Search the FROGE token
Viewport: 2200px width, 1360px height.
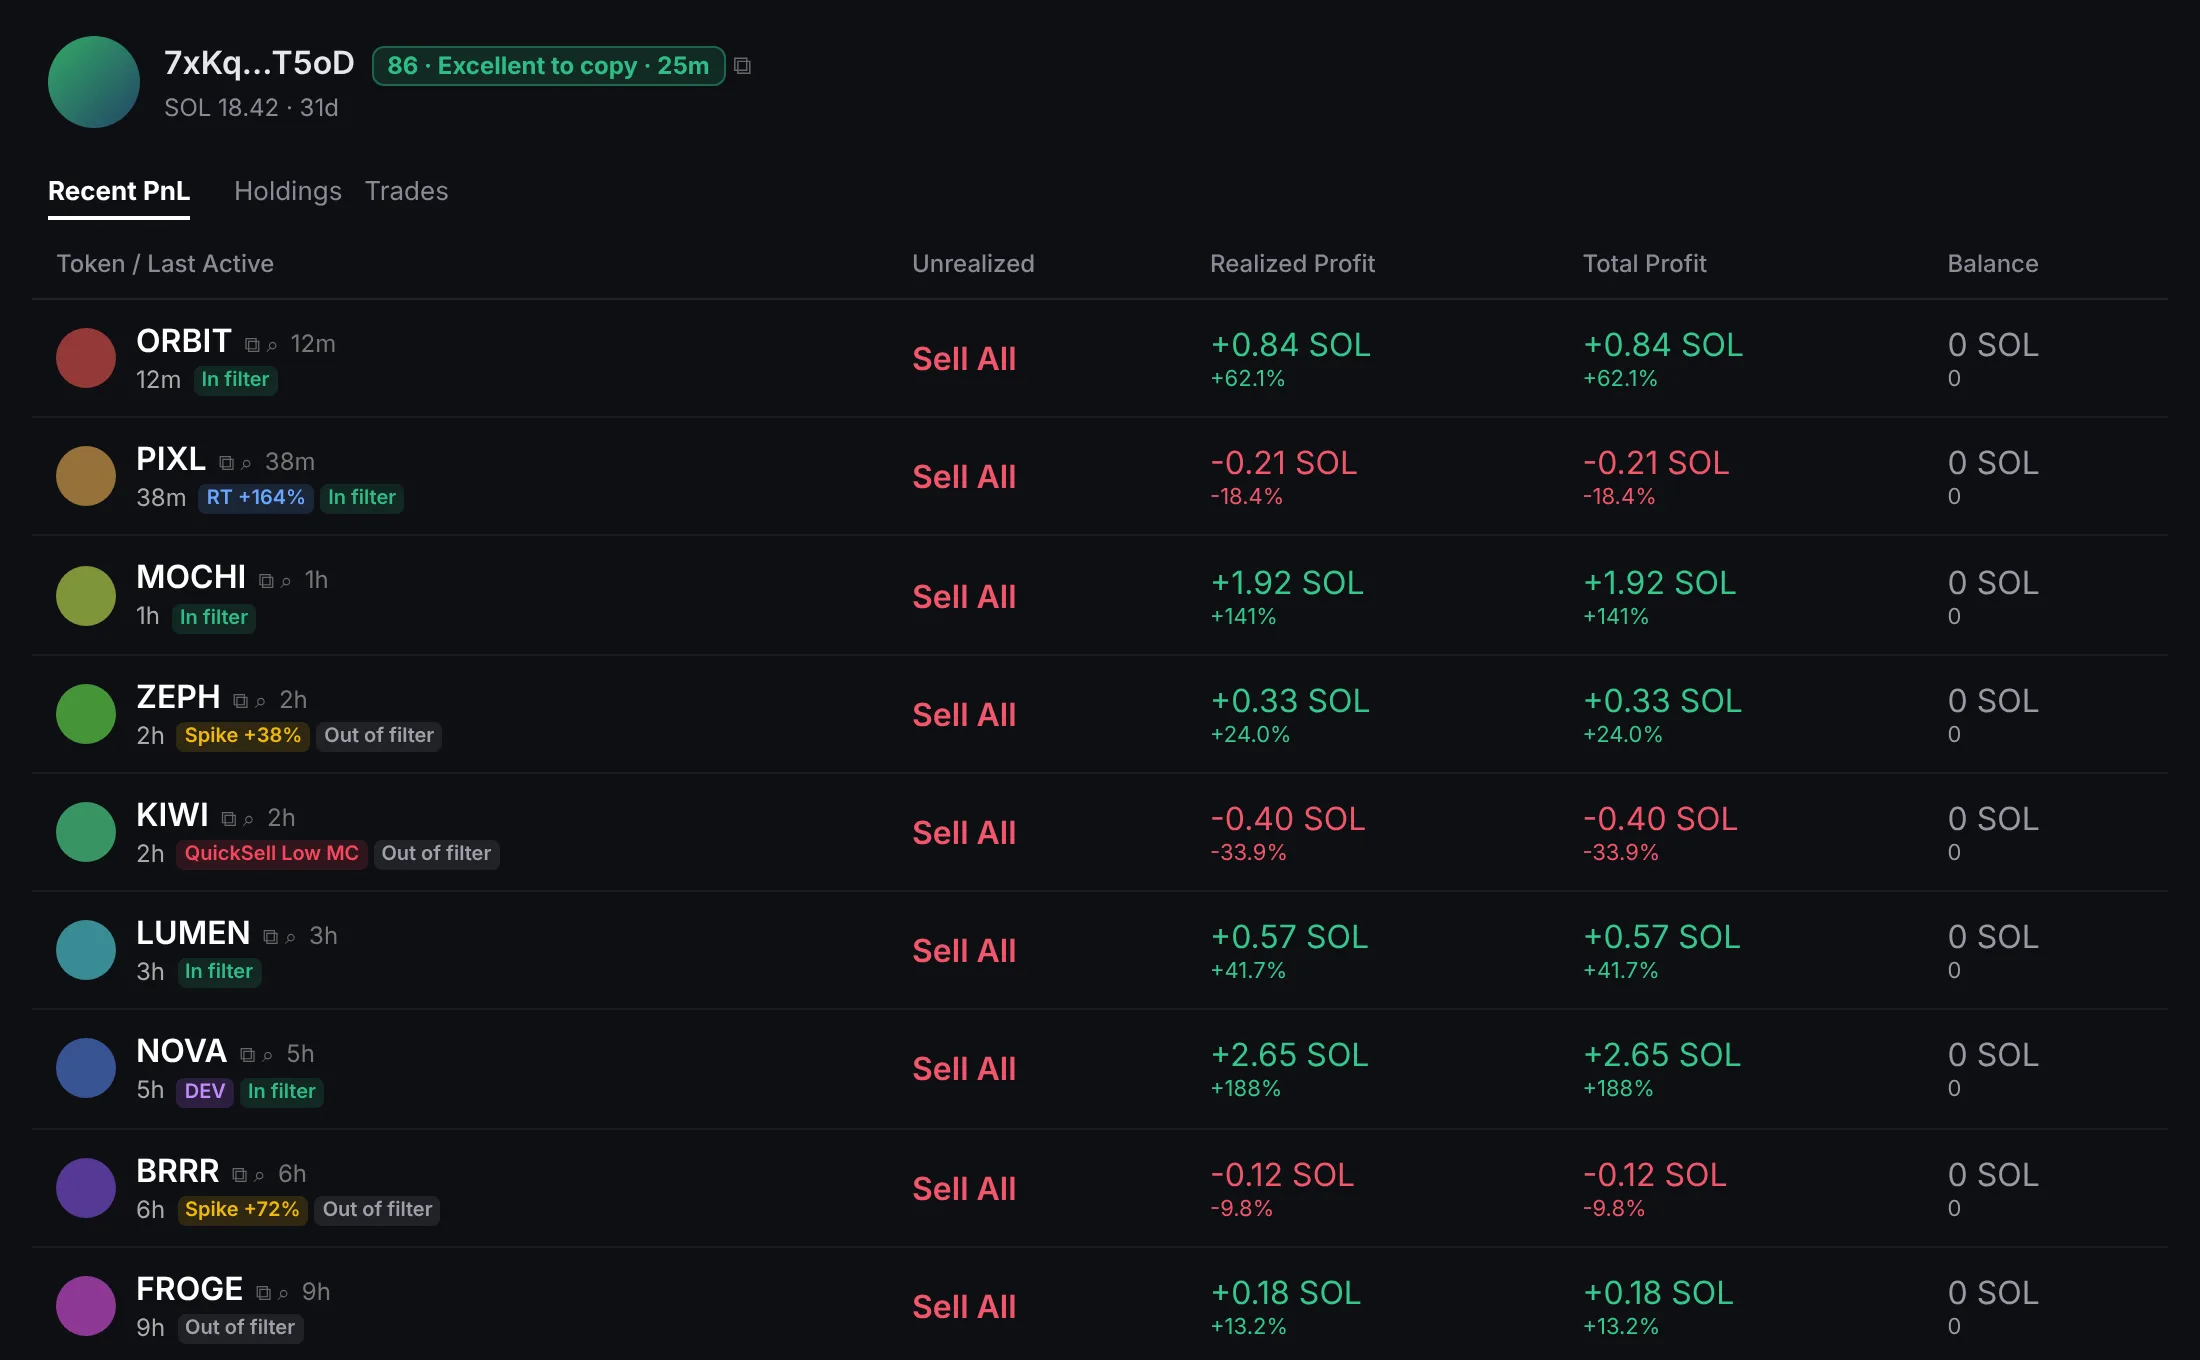(x=284, y=1294)
